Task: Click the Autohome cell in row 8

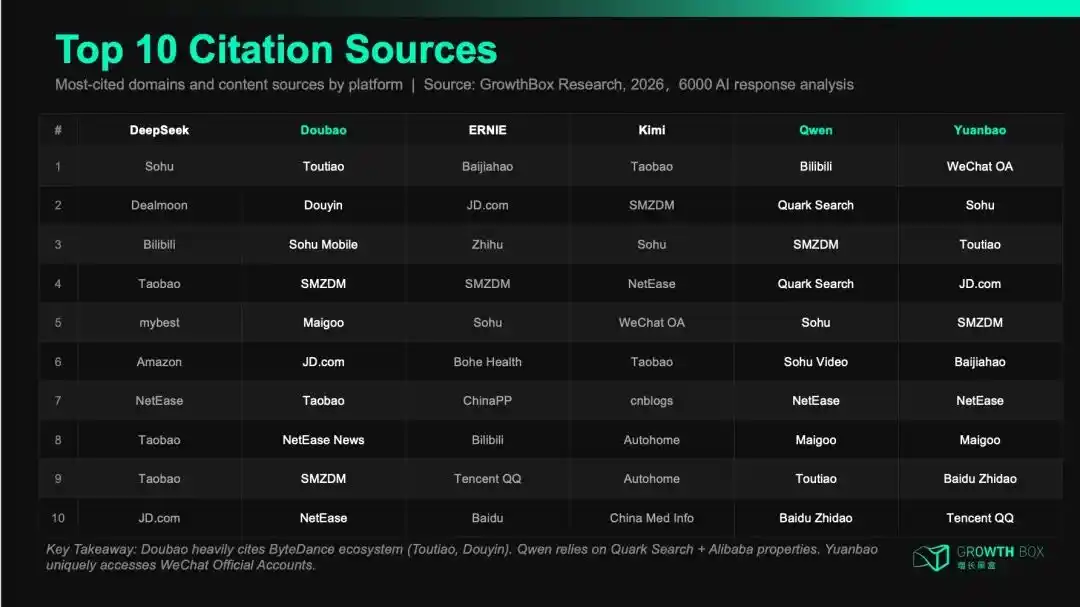Action: tap(652, 440)
